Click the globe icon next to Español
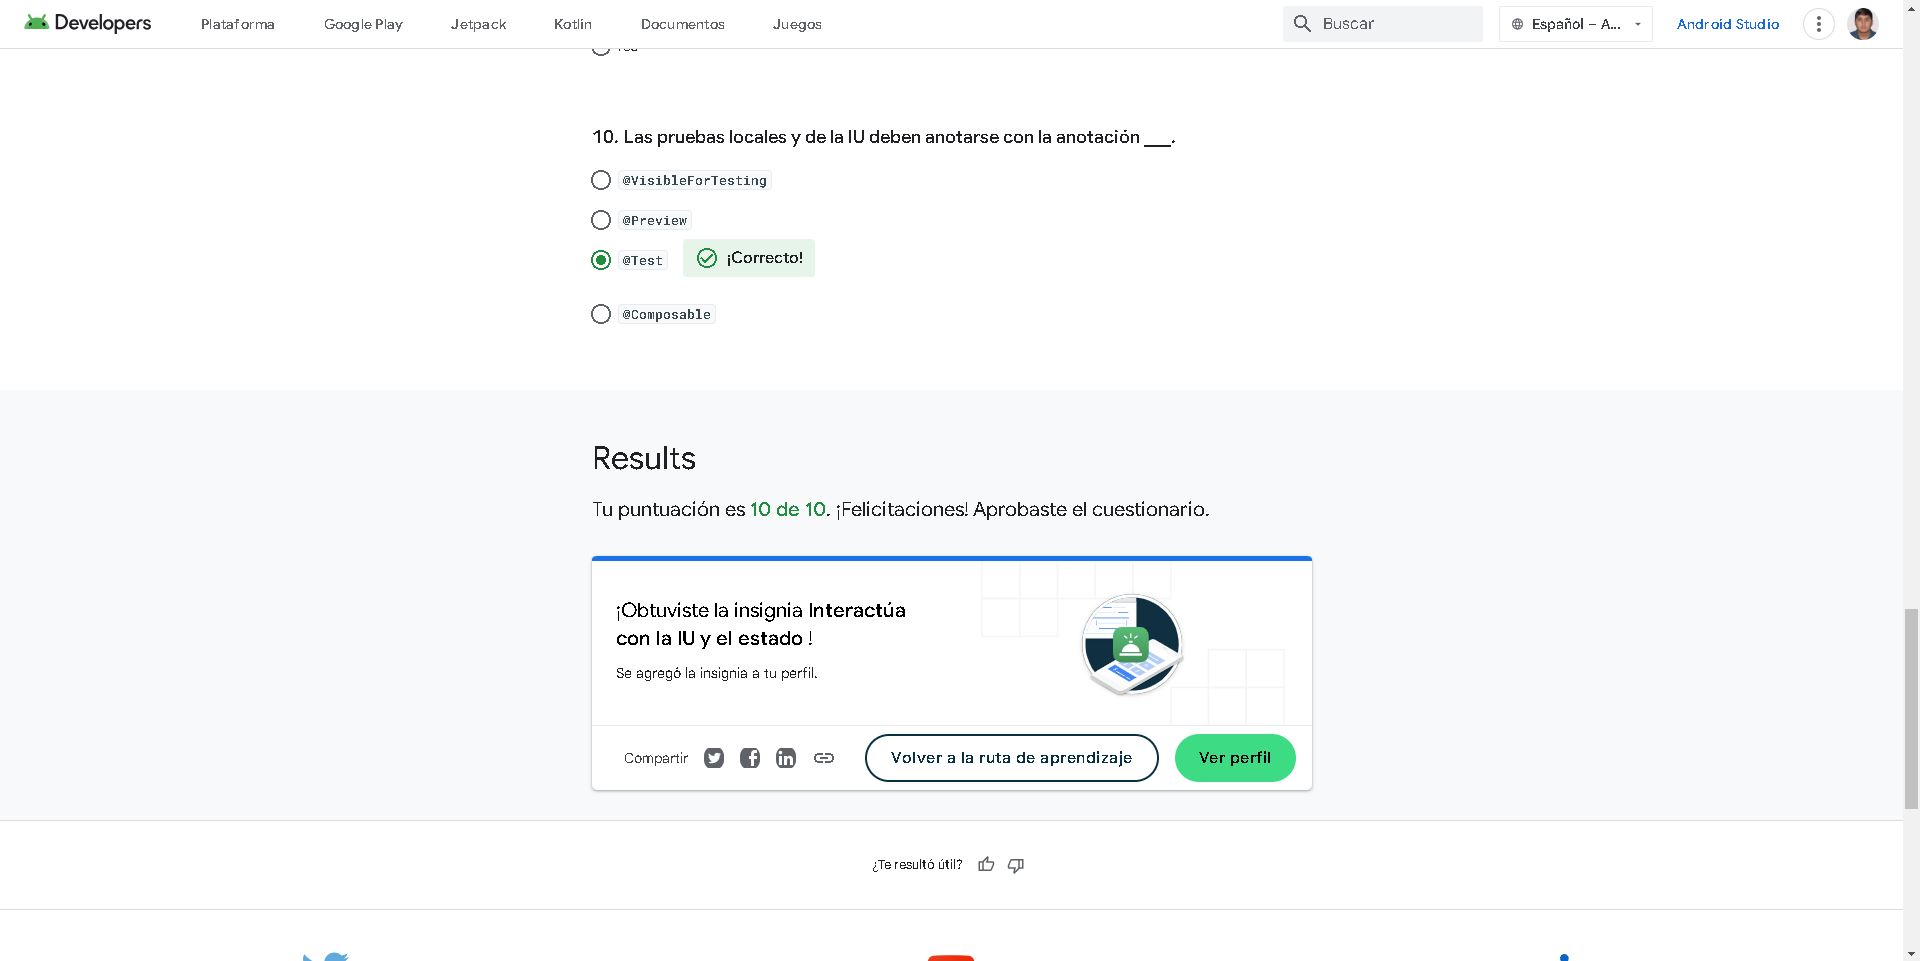Screen dimensions: 1920x961 click(x=1517, y=23)
